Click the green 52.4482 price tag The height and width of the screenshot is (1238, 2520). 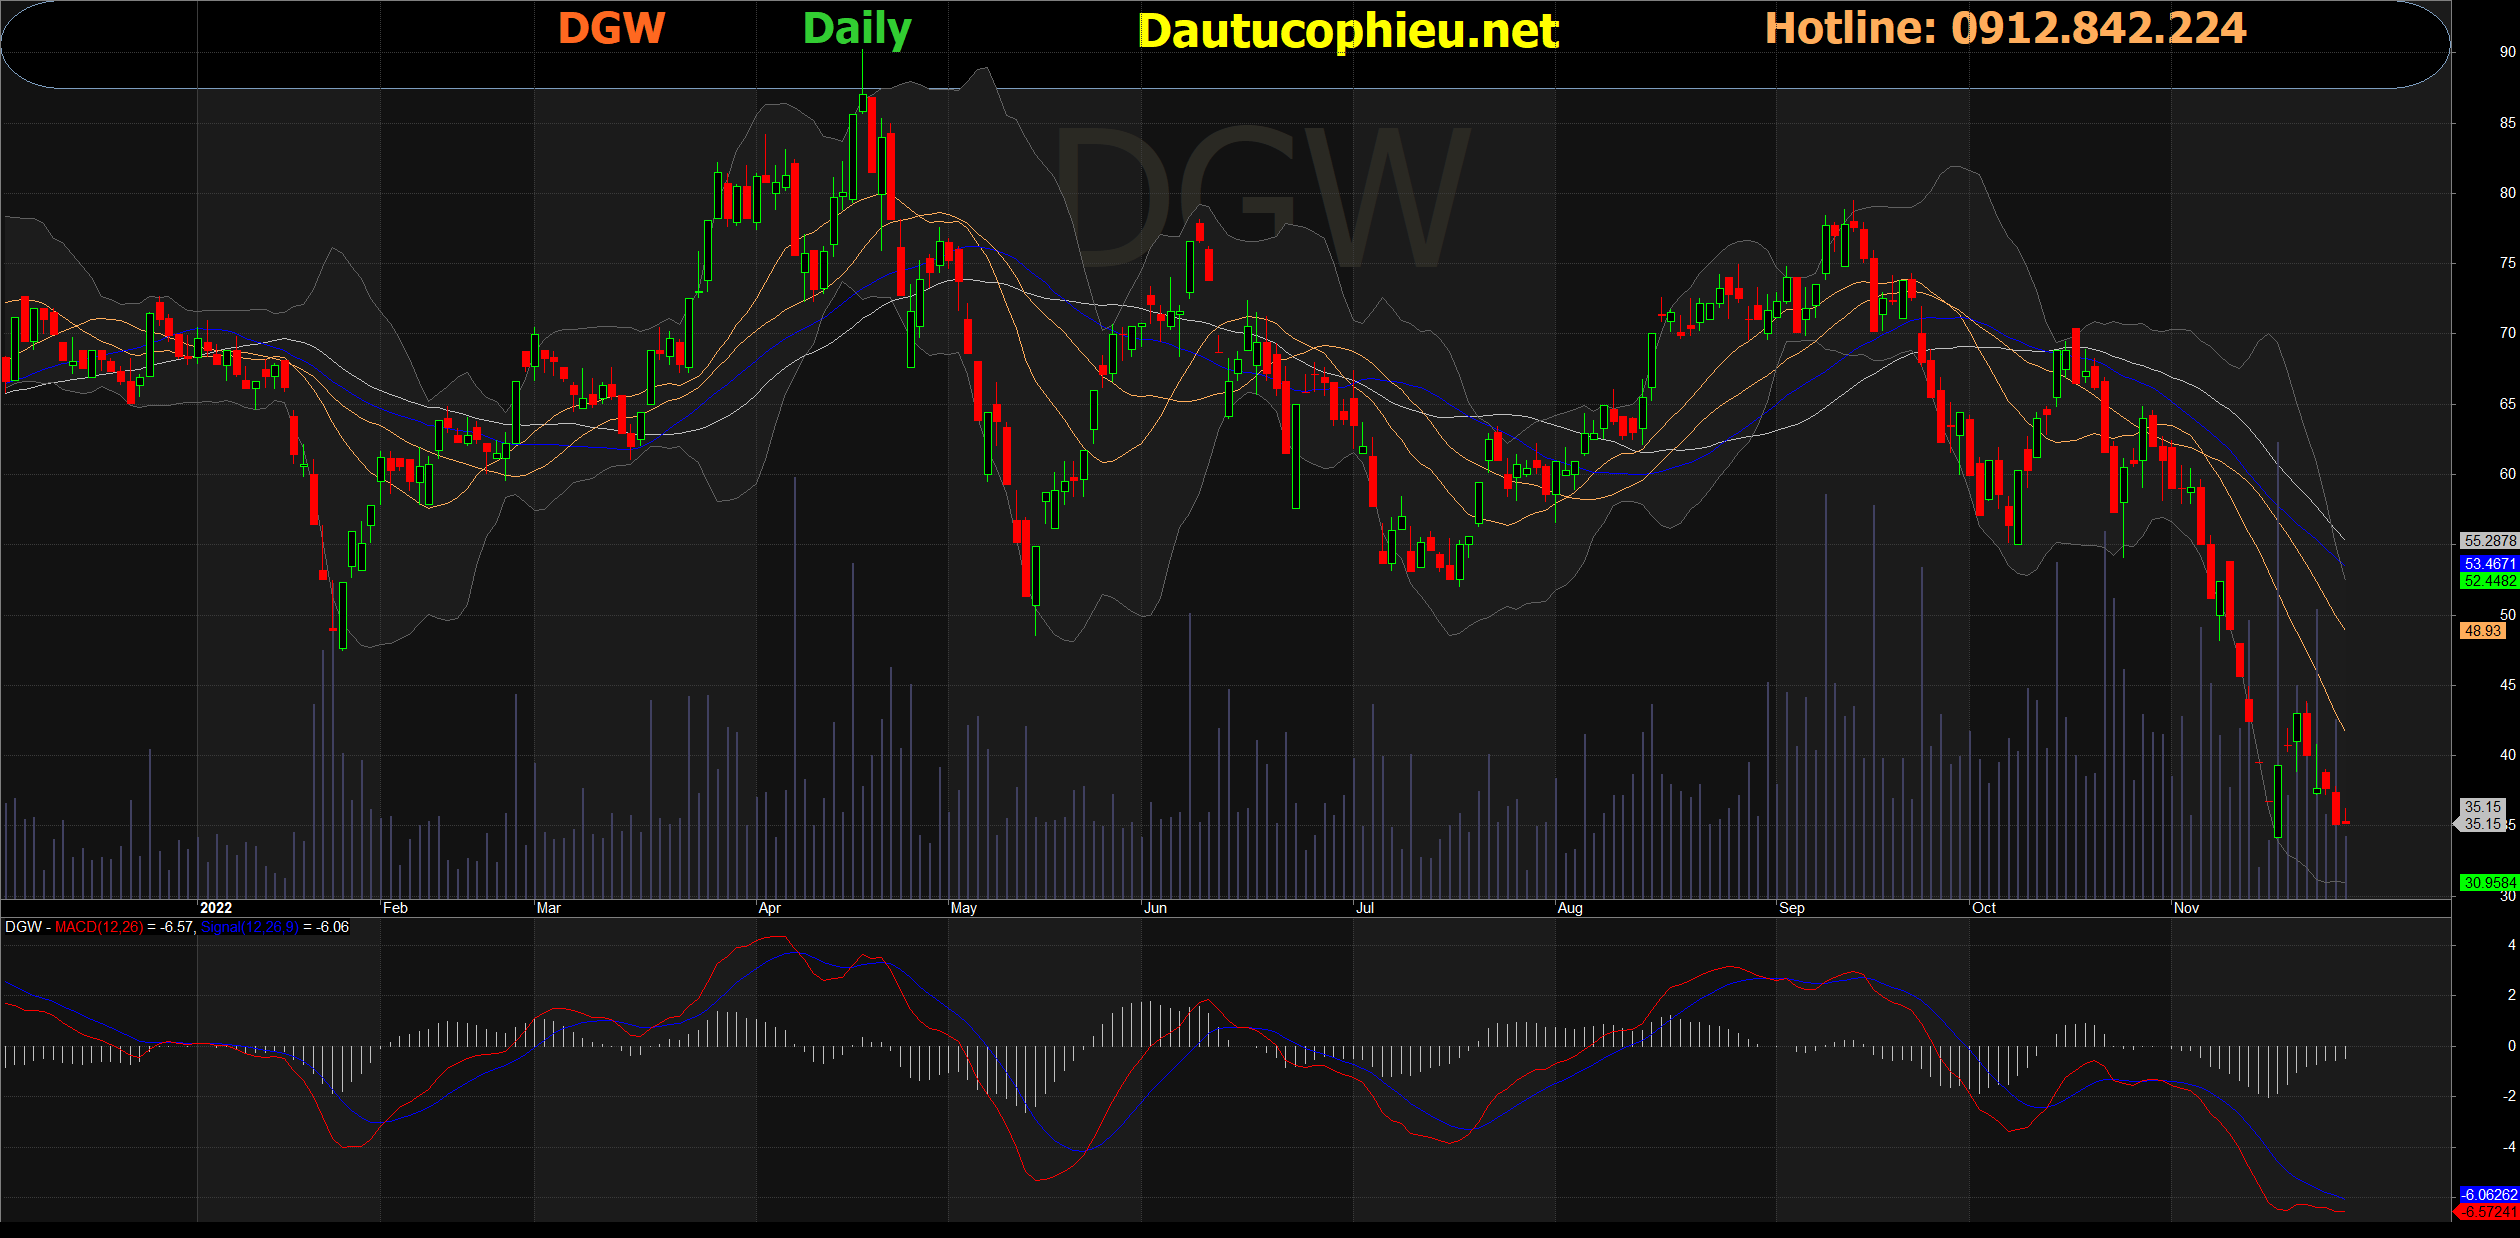(2489, 581)
